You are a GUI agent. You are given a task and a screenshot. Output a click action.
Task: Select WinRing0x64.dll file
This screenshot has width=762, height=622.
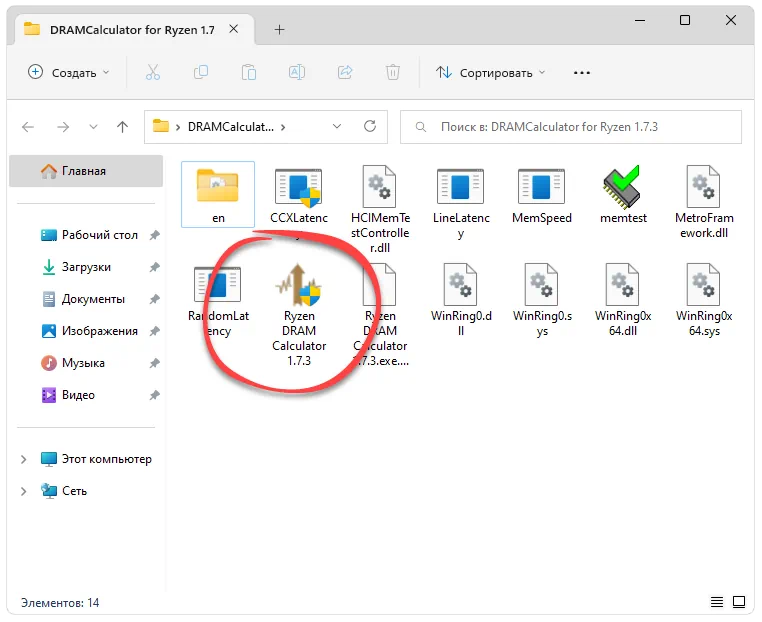[x=623, y=301]
